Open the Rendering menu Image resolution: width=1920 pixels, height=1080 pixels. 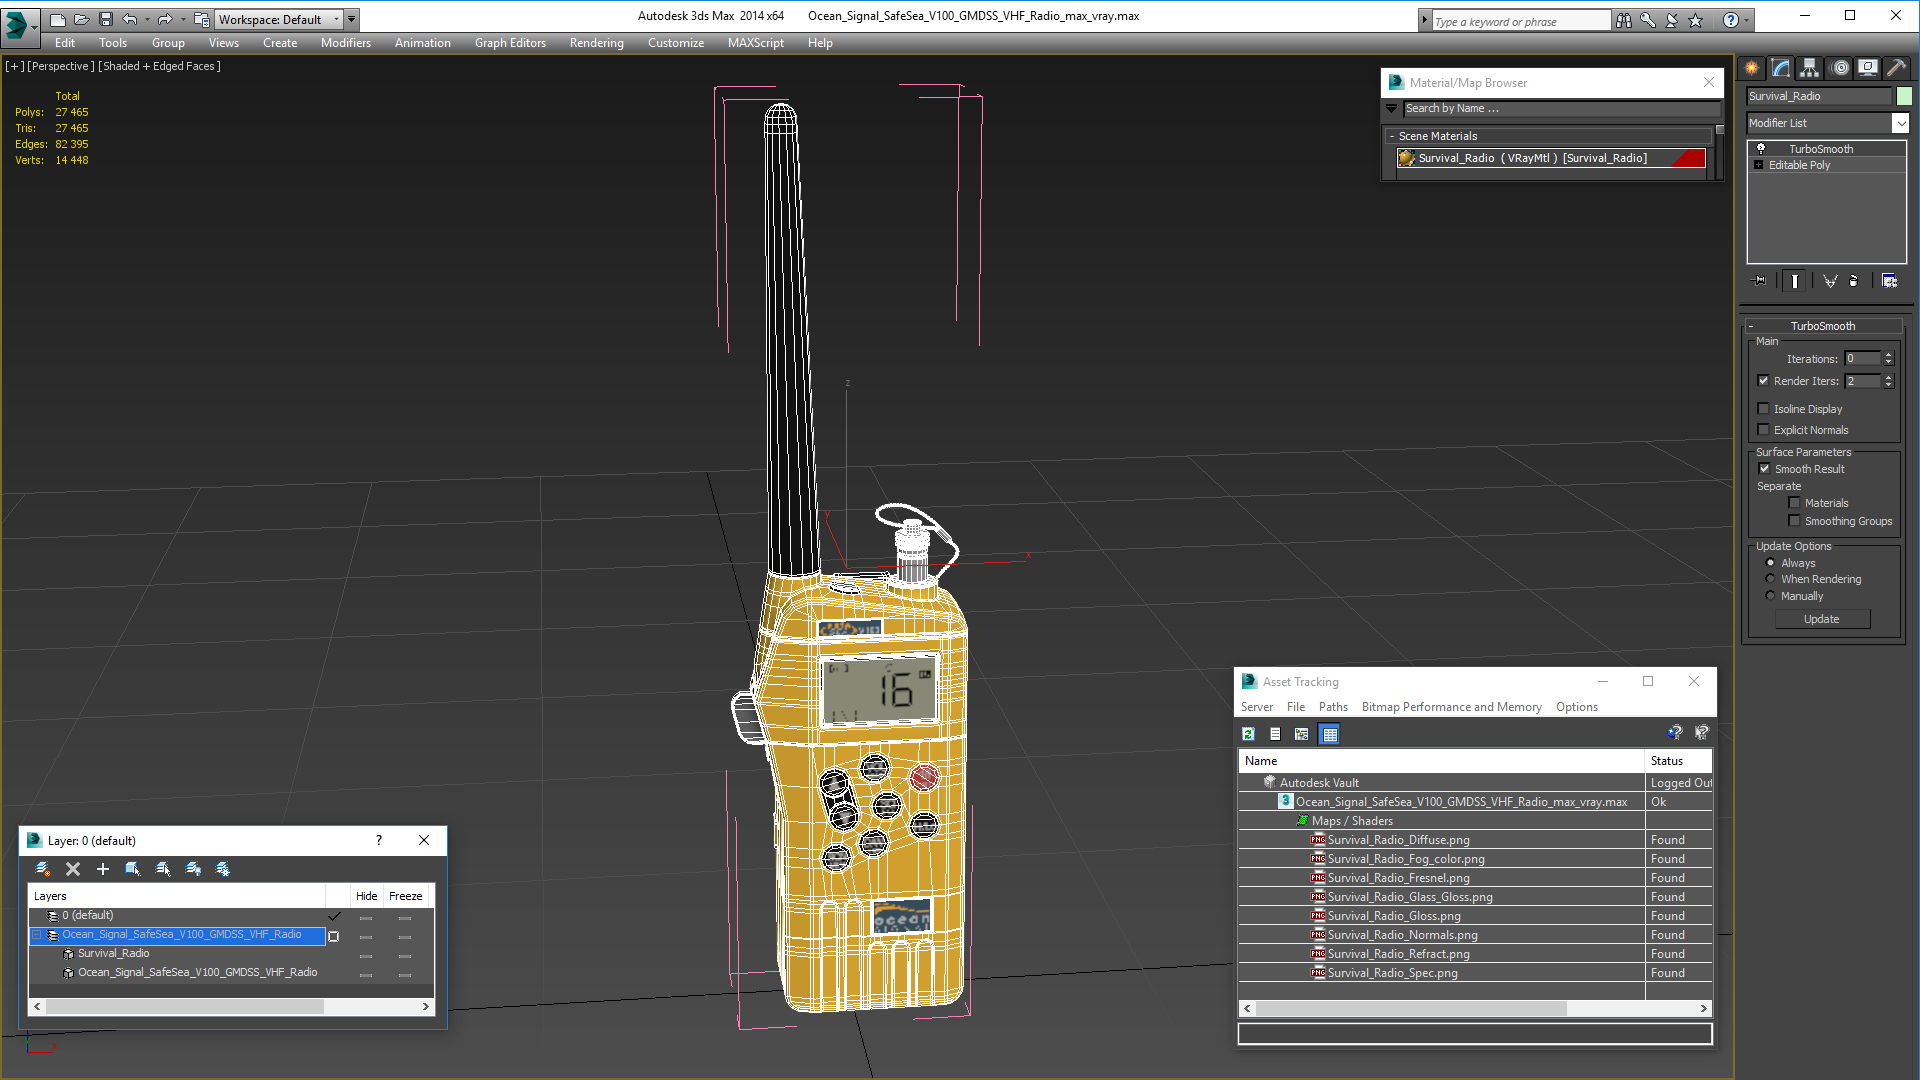(596, 43)
